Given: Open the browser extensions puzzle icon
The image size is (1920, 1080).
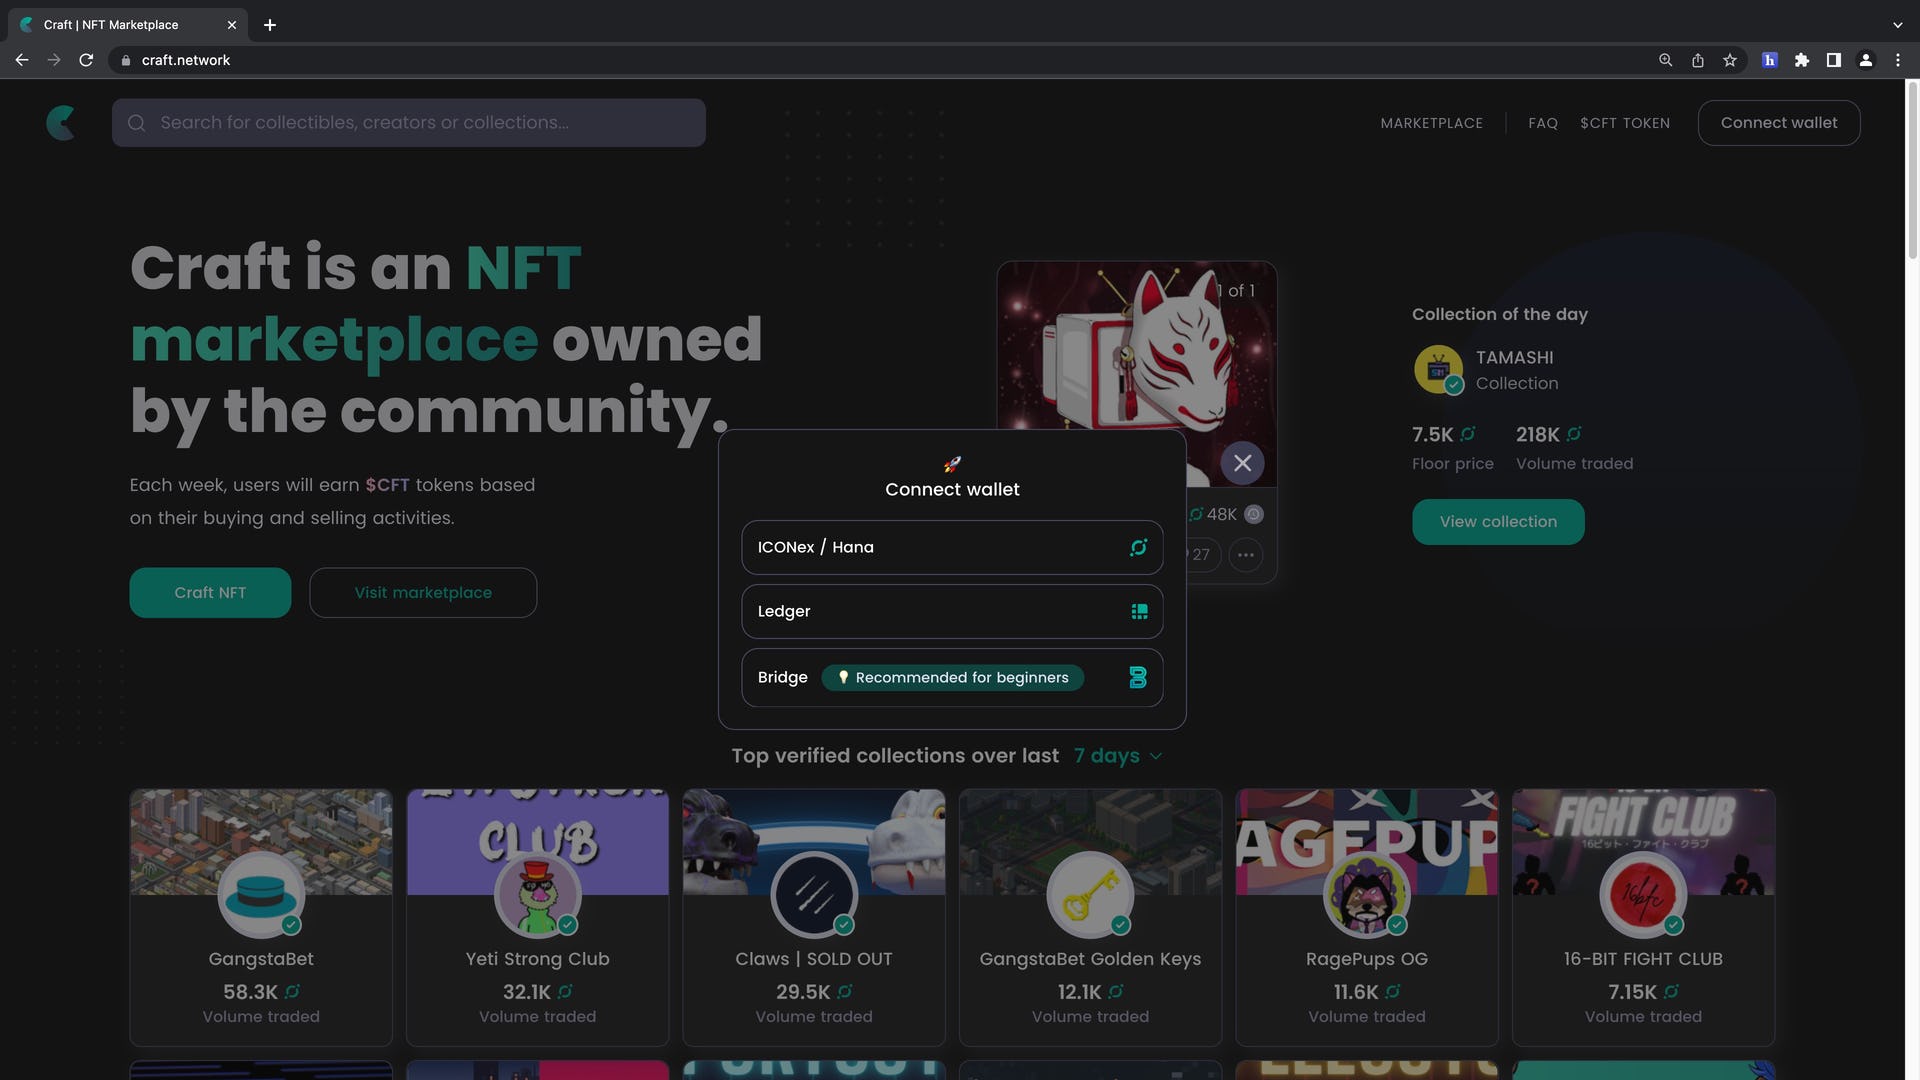Looking at the screenshot, I should point(1802,60).
